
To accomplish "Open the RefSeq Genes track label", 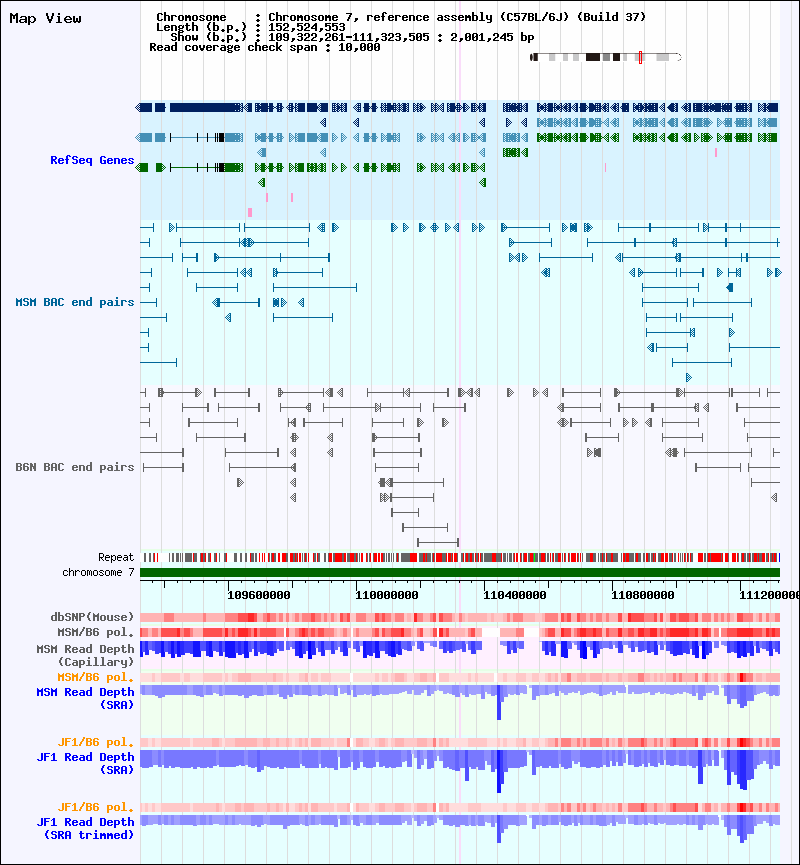I will click(x=92, y=160).
